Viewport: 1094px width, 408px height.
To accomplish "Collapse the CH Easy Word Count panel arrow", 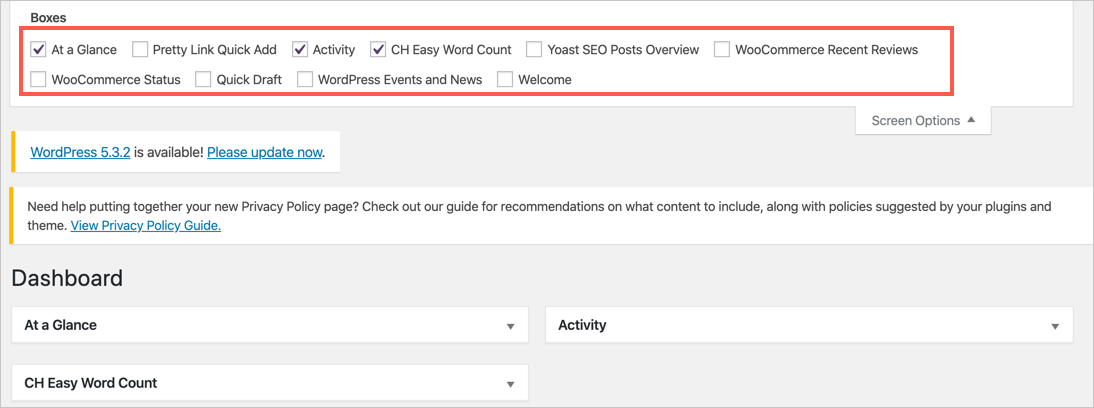I will (510, 384).
